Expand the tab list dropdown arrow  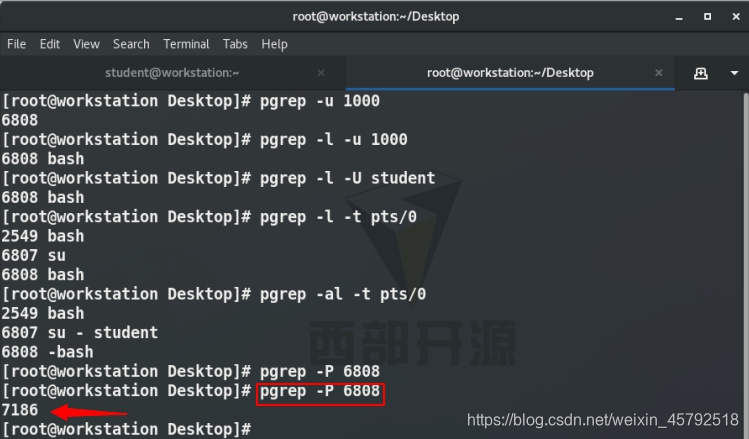coord(734,73)
